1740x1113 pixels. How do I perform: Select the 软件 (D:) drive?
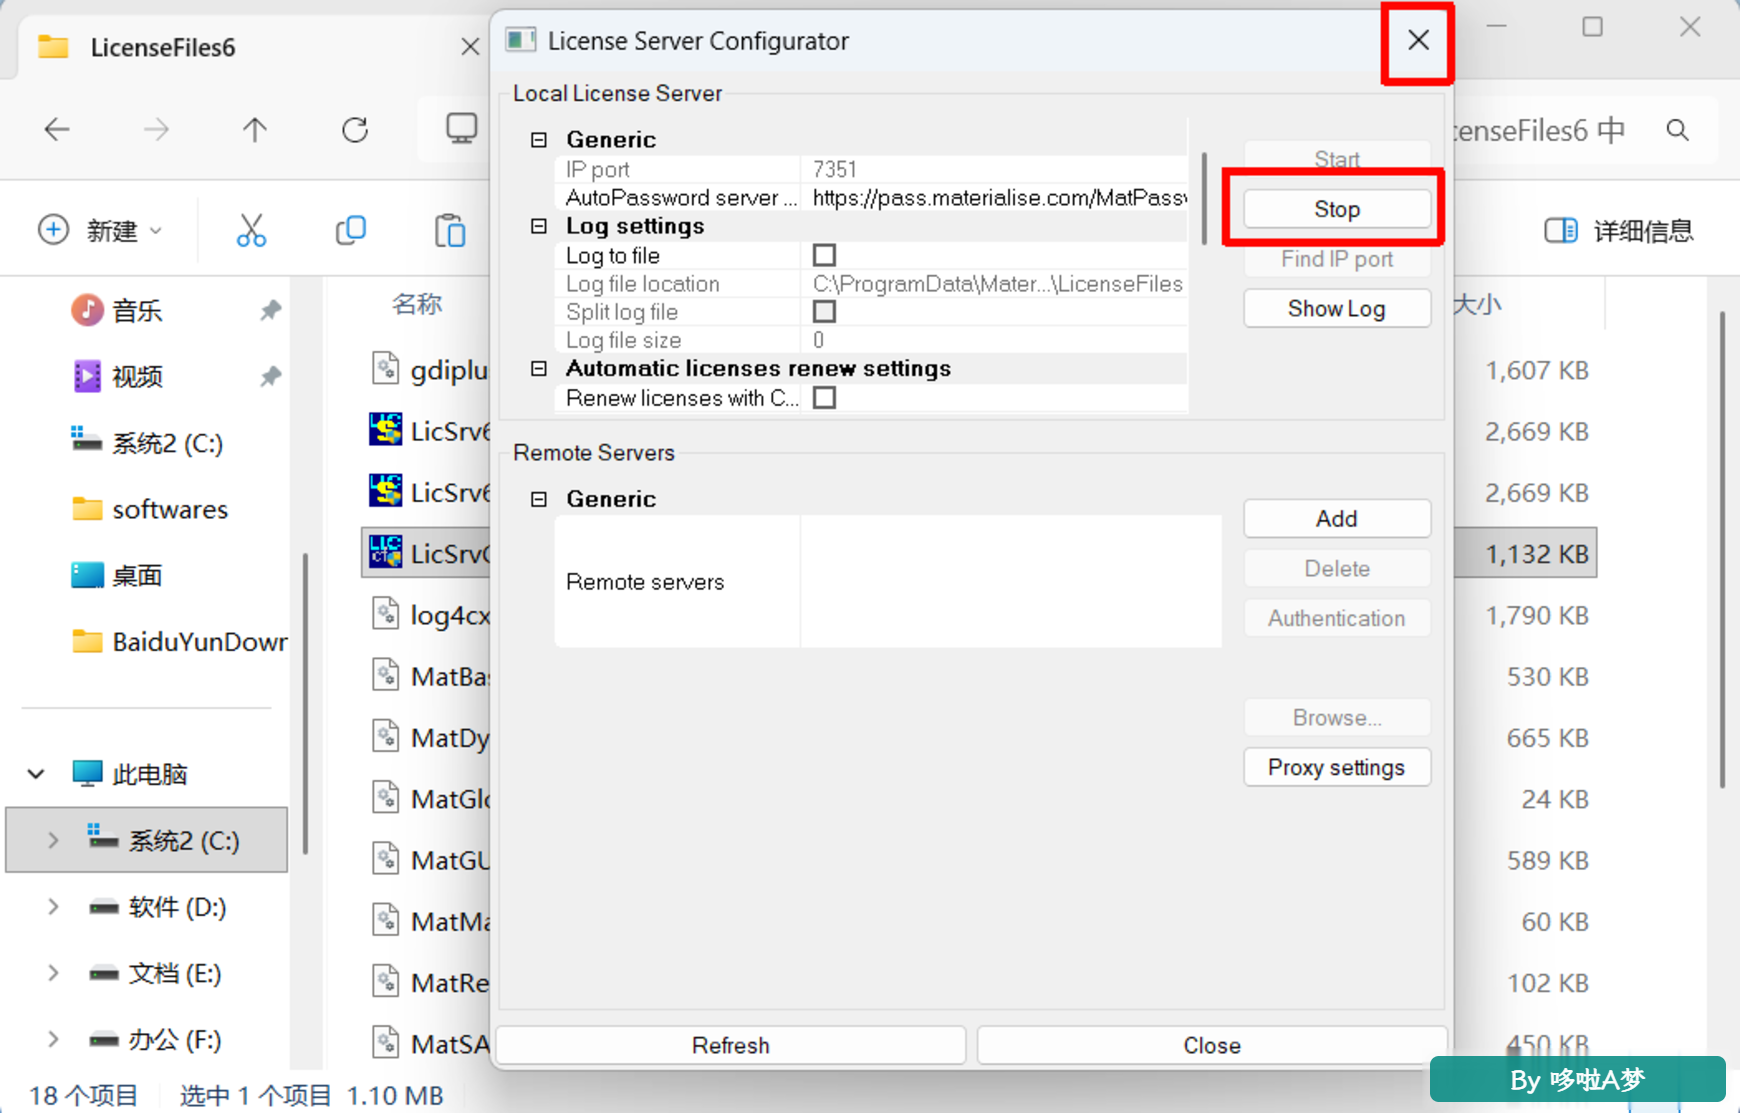click(157, 907)
